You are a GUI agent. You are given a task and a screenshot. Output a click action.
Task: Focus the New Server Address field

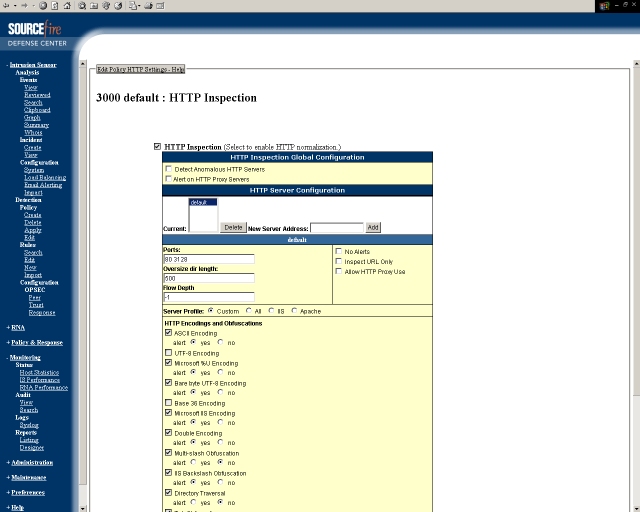pos(337,228)
